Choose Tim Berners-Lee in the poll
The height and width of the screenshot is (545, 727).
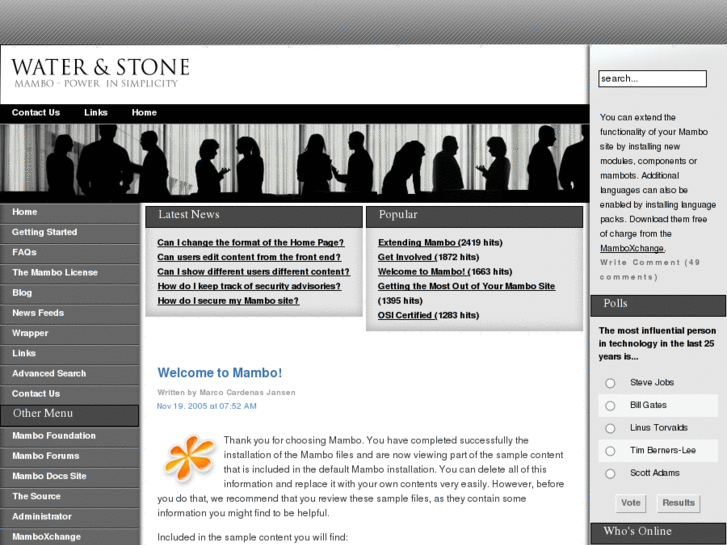click(x=610, y=451)
